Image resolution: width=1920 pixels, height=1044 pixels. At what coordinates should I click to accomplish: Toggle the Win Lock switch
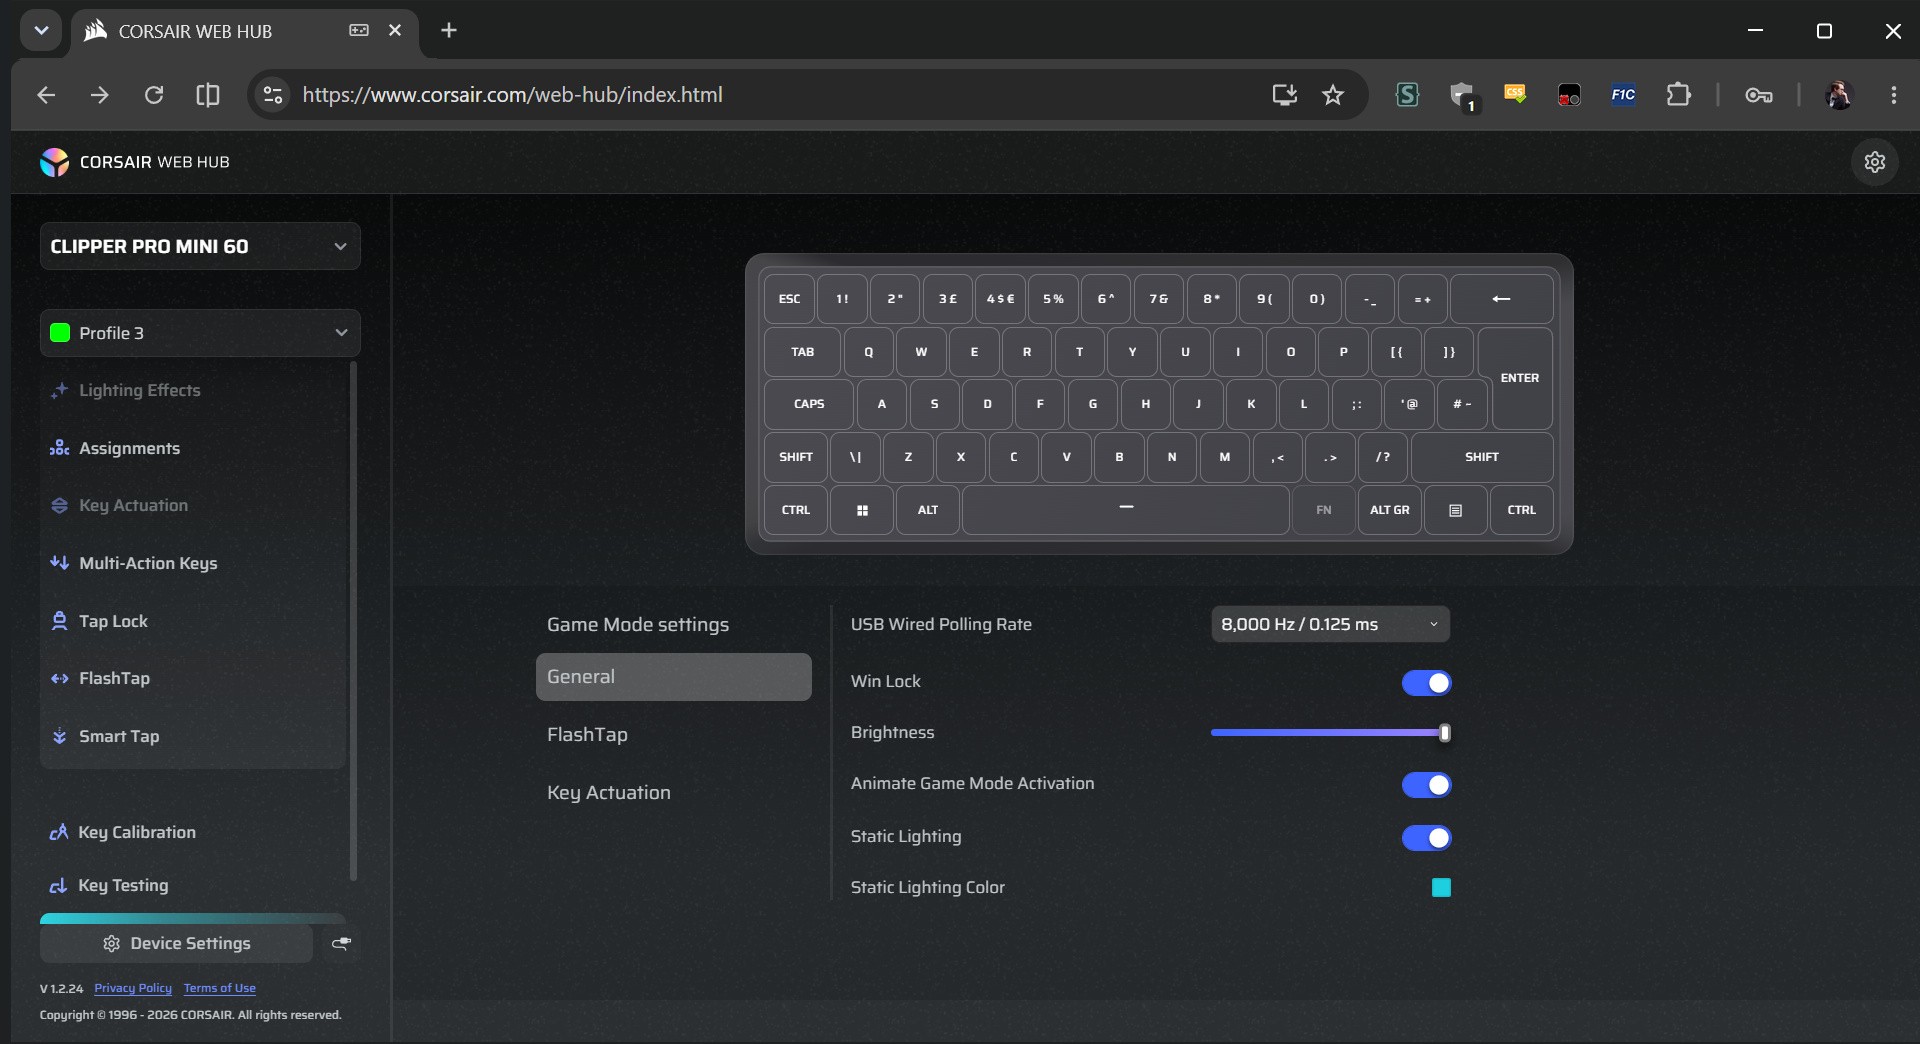point(1426,683)
